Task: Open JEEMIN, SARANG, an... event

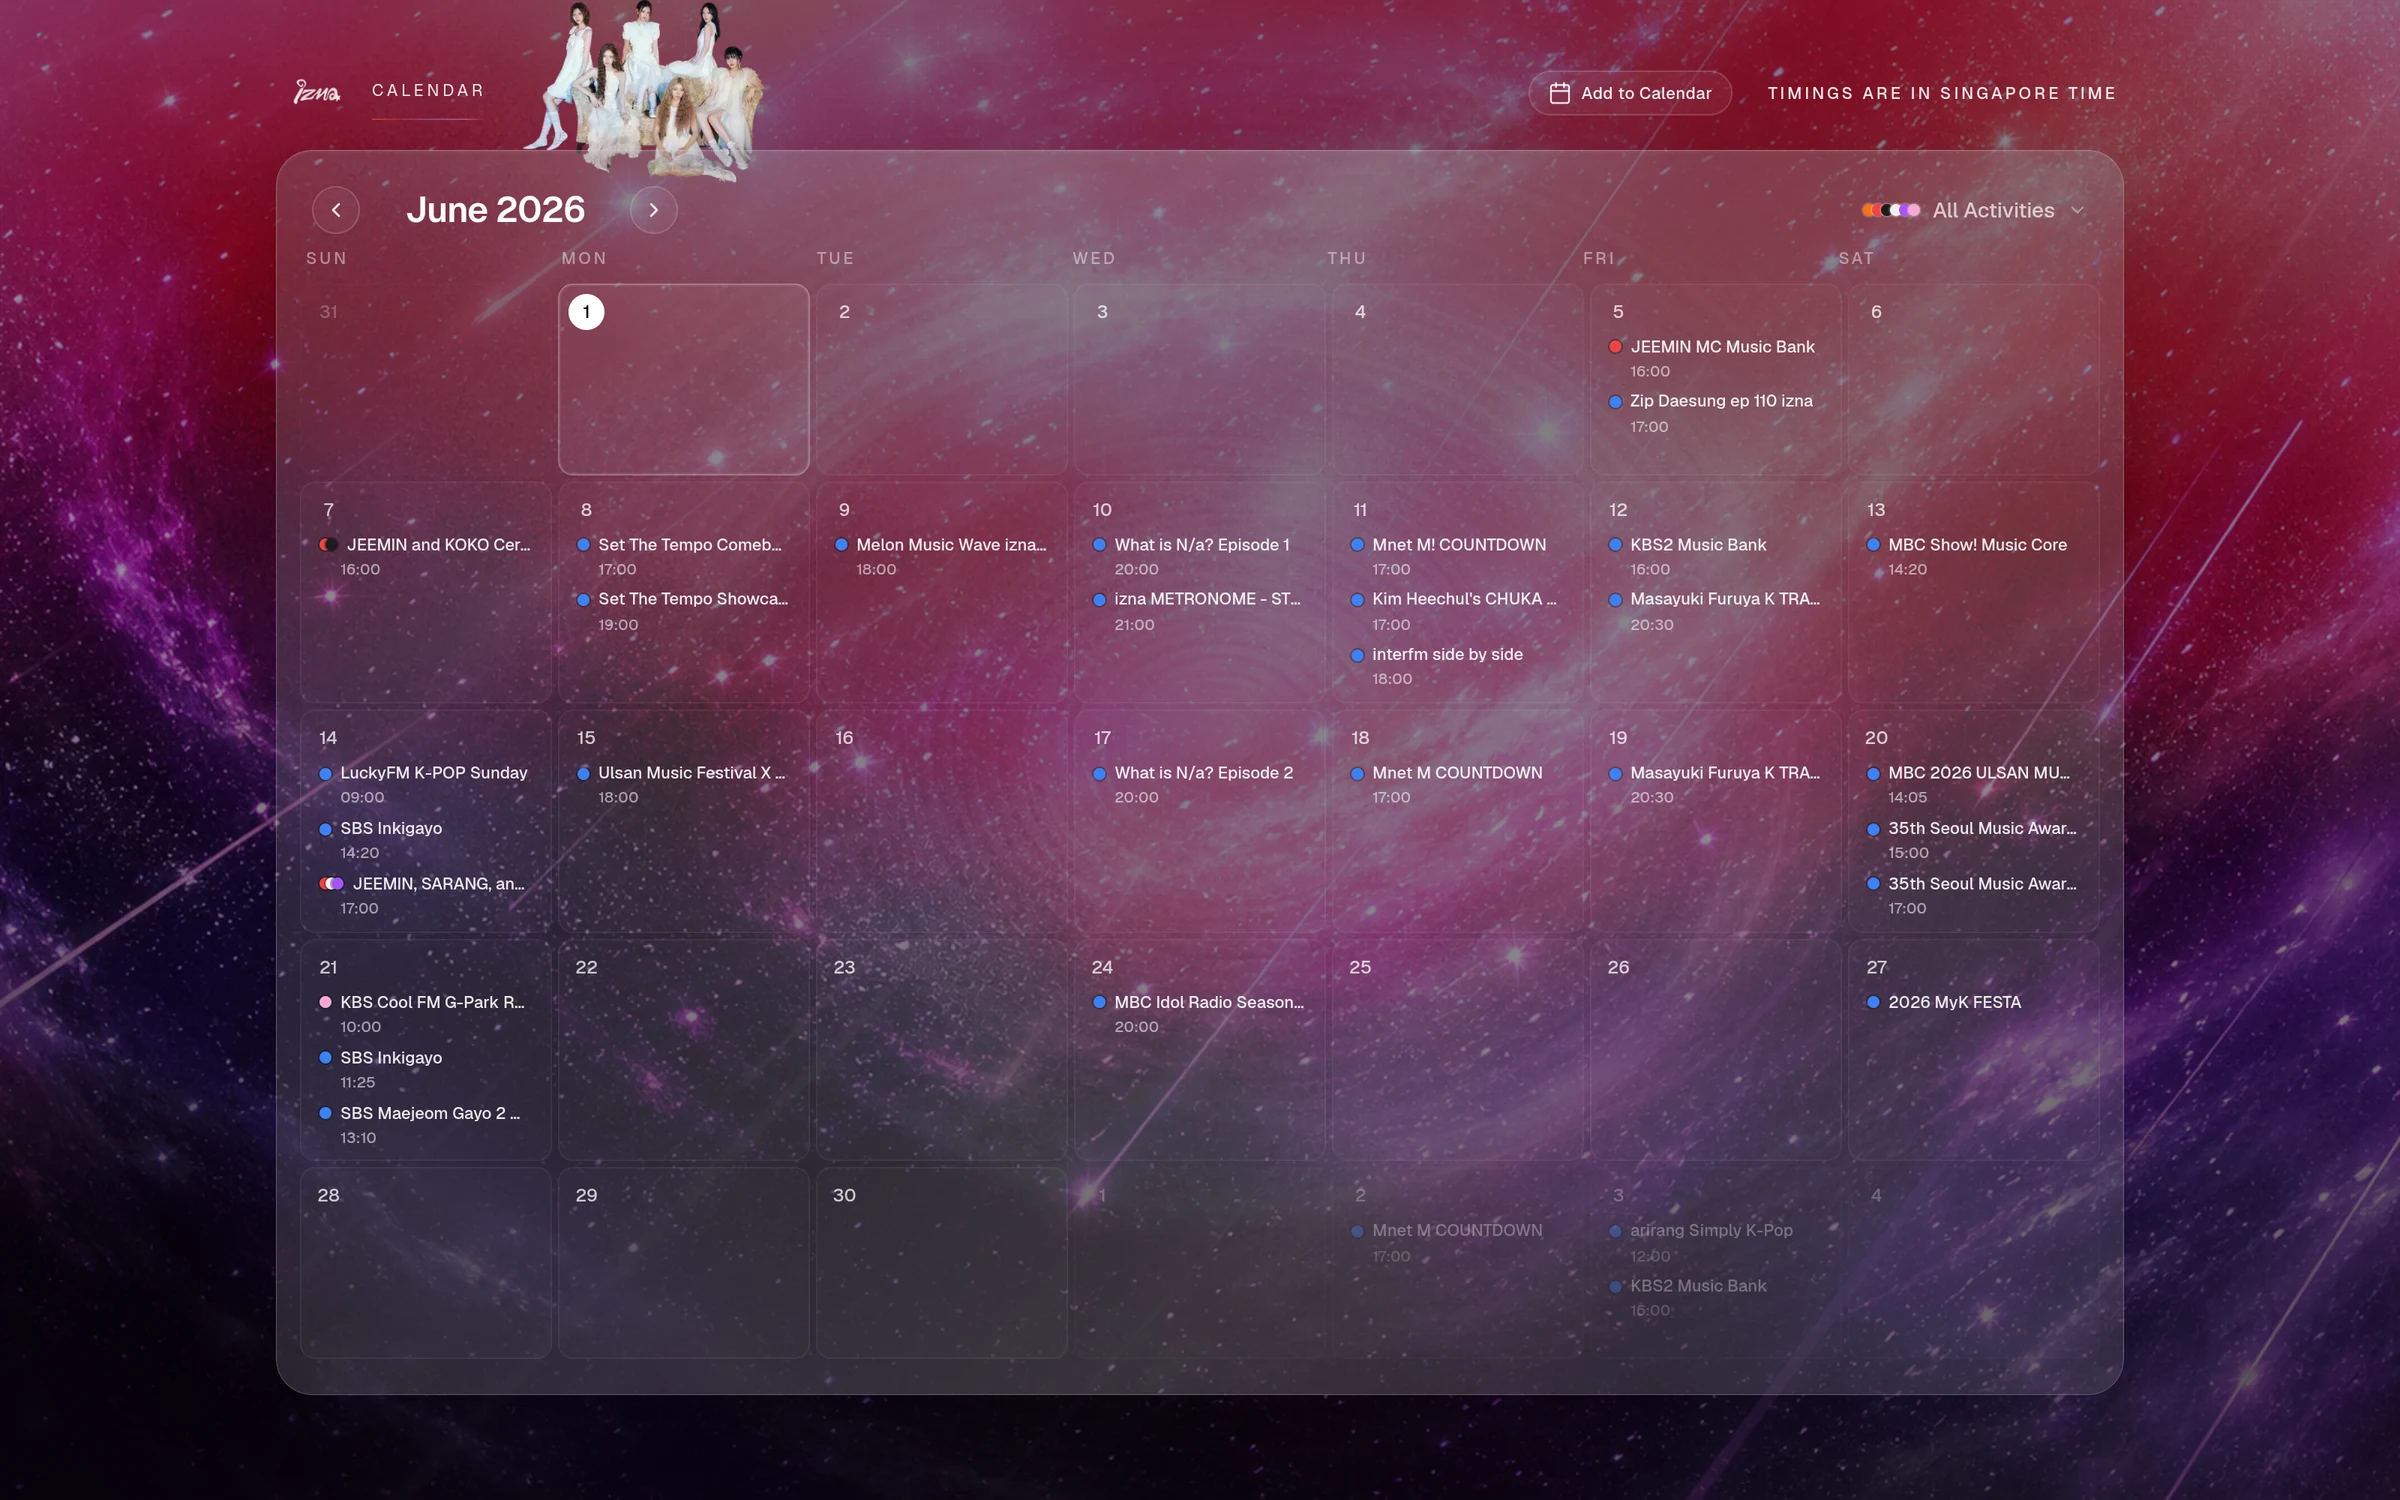Action: (x=426, y=895)
